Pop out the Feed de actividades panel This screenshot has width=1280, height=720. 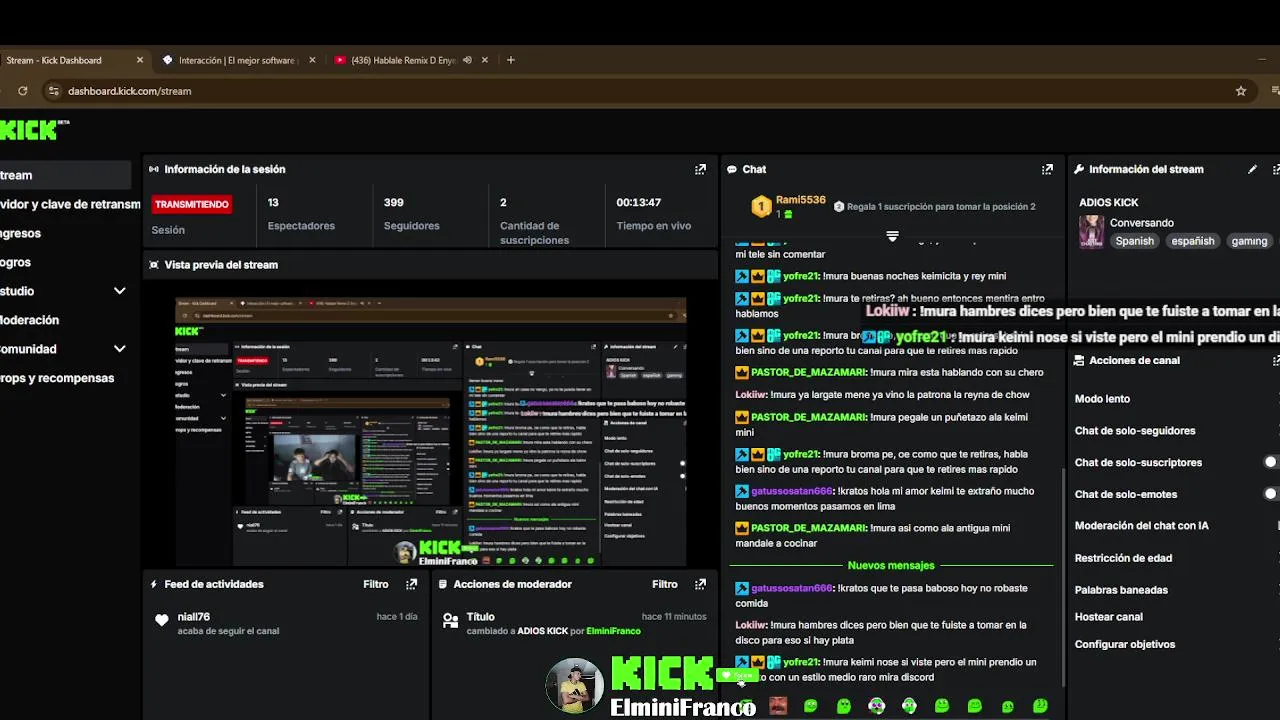[x=411, y=584]
